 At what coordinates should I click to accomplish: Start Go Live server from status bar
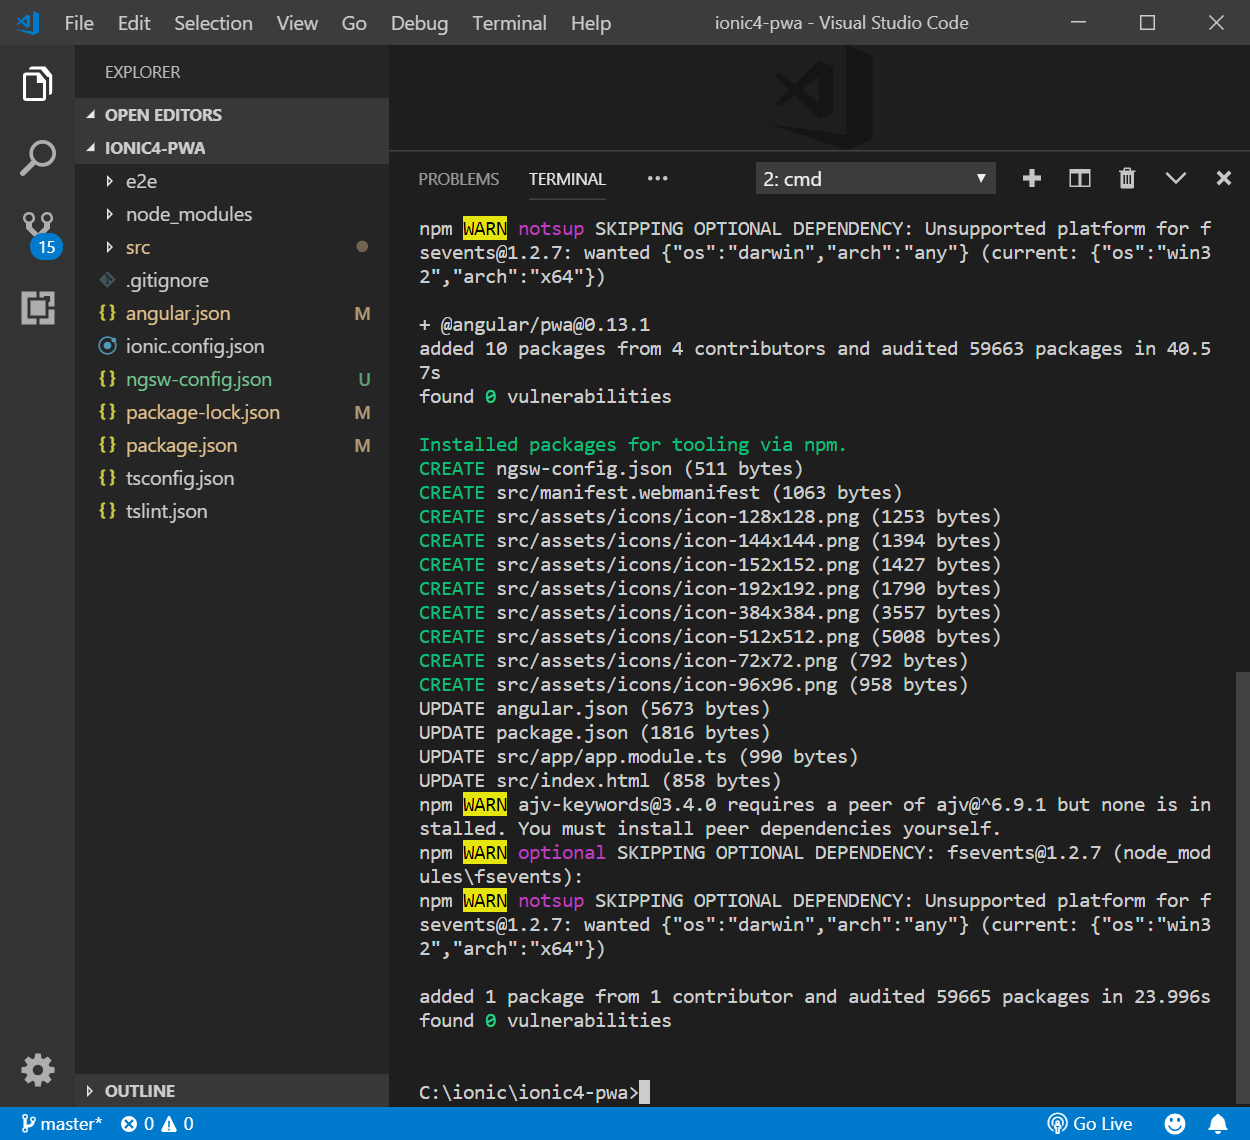pos(1090,1124)
